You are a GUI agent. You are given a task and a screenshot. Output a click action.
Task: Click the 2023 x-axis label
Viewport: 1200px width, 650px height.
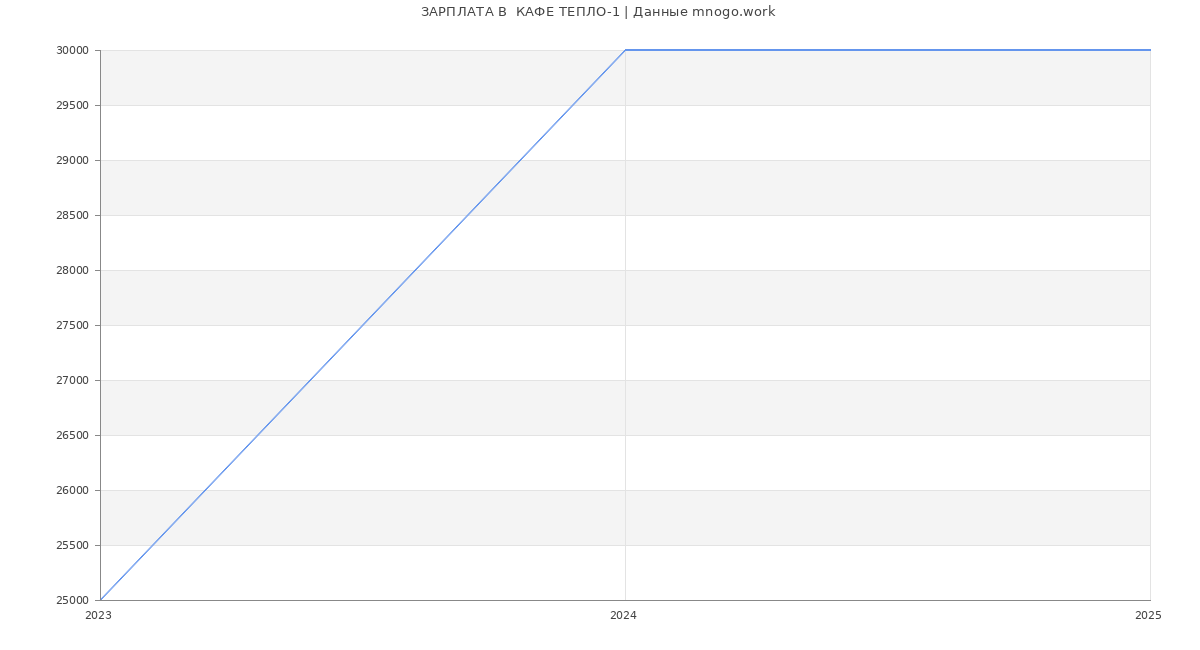[x=98, y=616]
